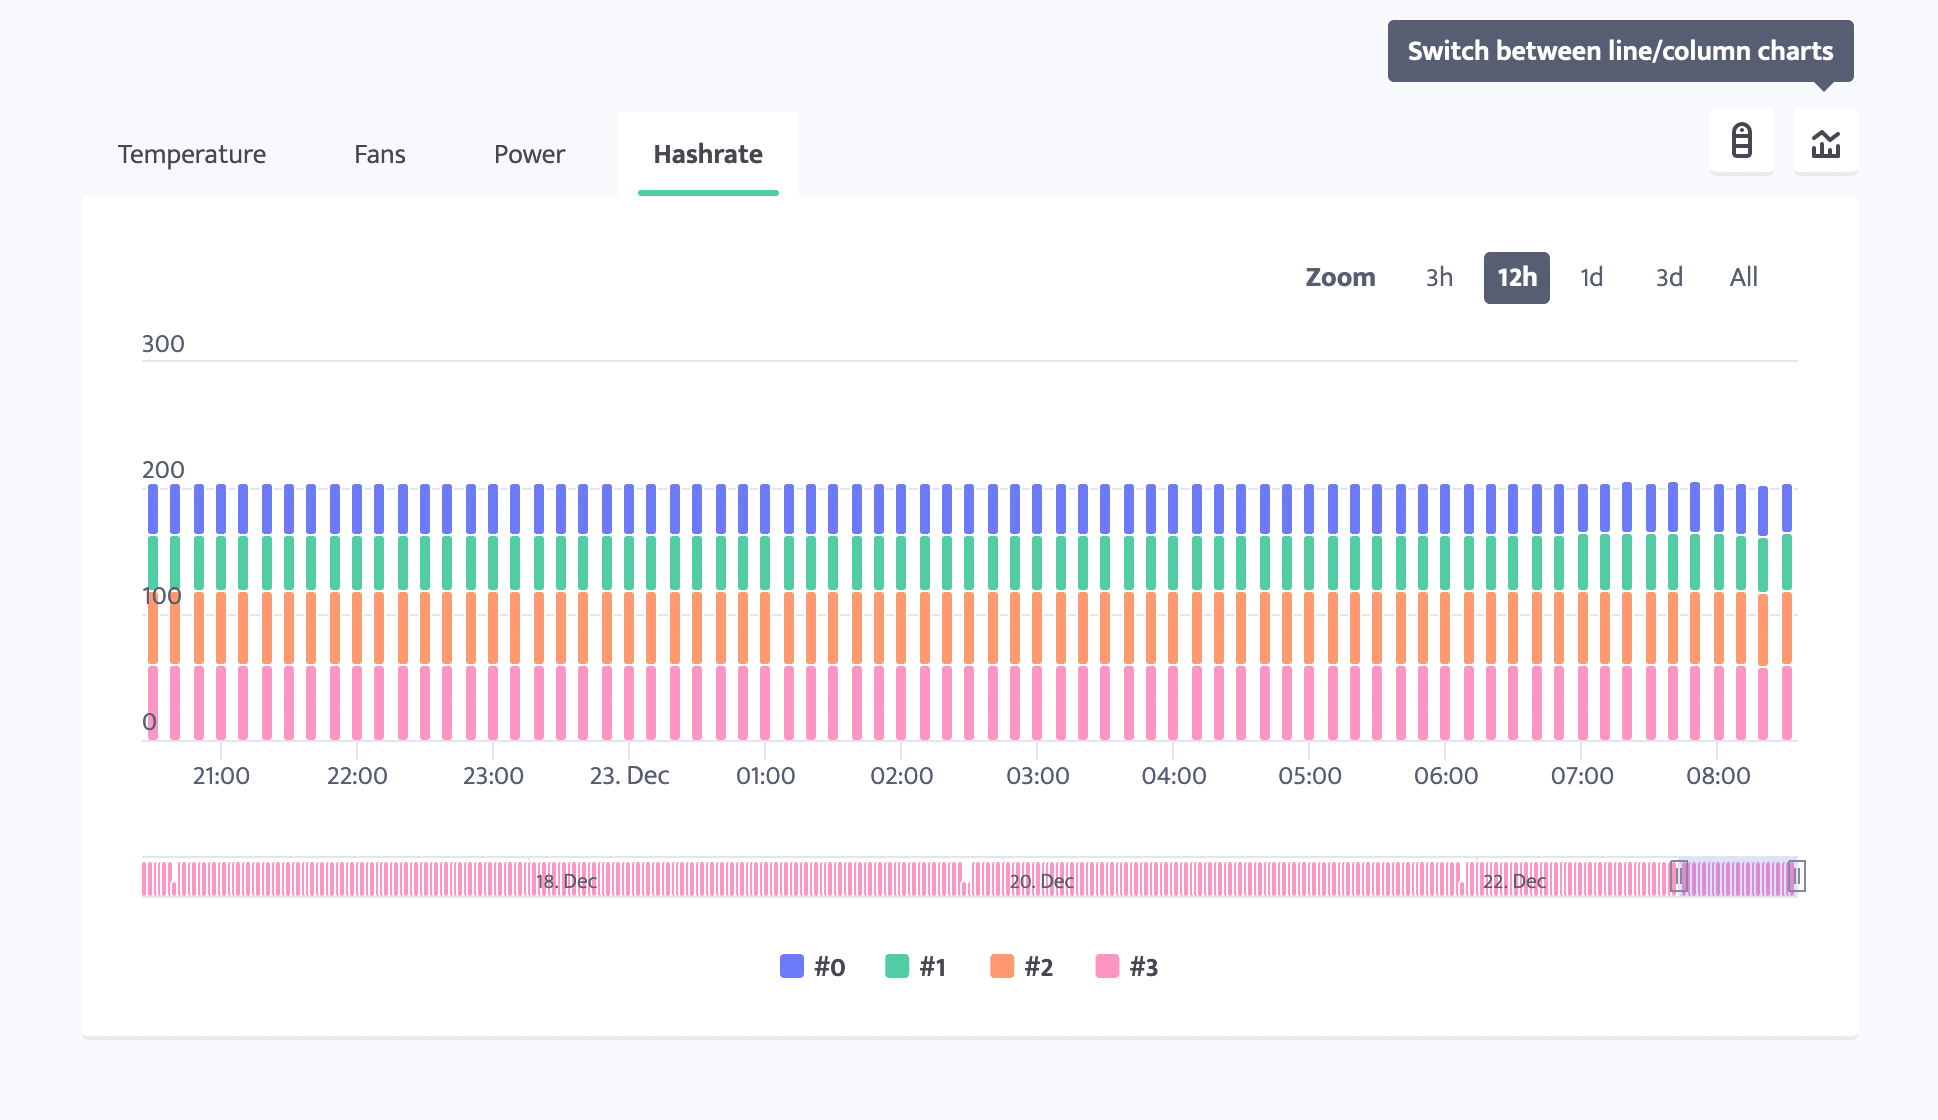Click right handle of navigator range

point(1796,877)
